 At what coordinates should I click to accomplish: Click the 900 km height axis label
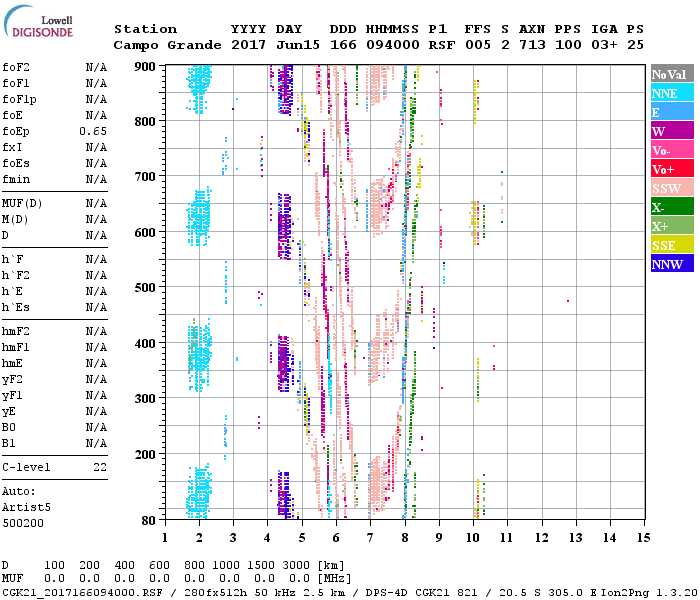(145, 67)
